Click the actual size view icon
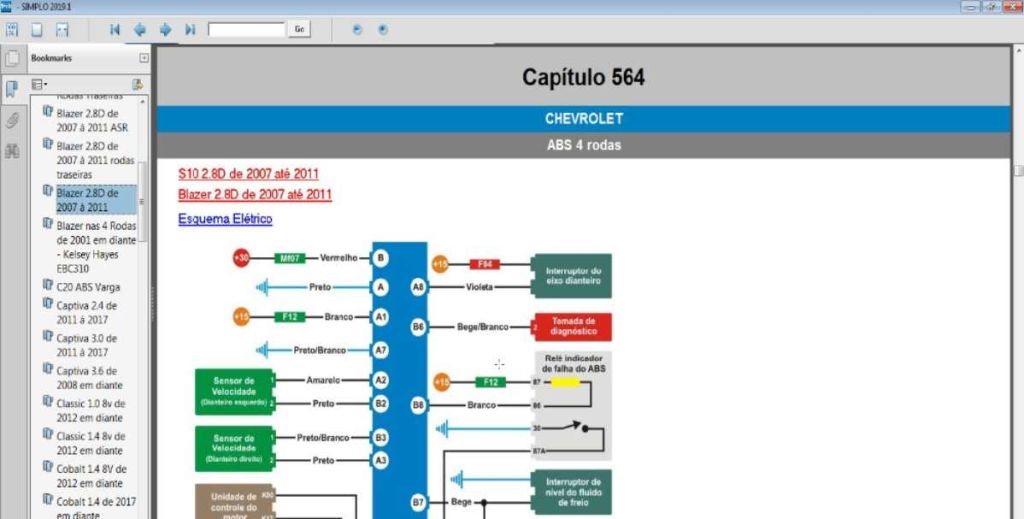Image resolution: width=1024 pixels, height=519 pixels. point(12,29)
